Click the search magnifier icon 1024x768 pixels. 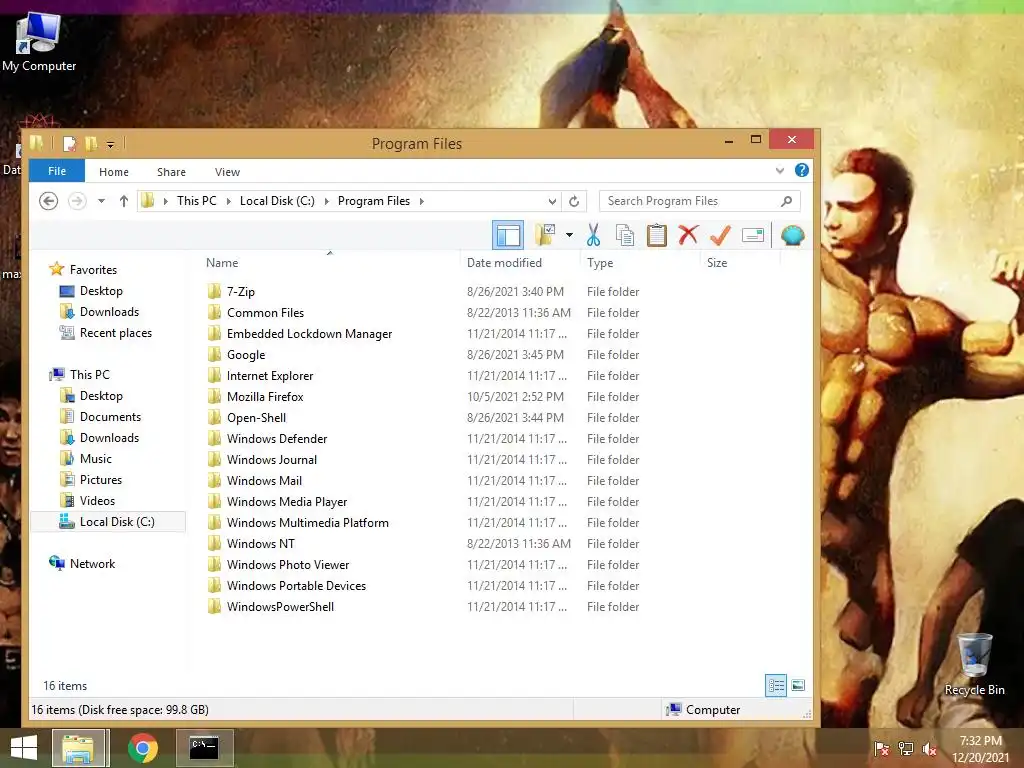[787, 201]
